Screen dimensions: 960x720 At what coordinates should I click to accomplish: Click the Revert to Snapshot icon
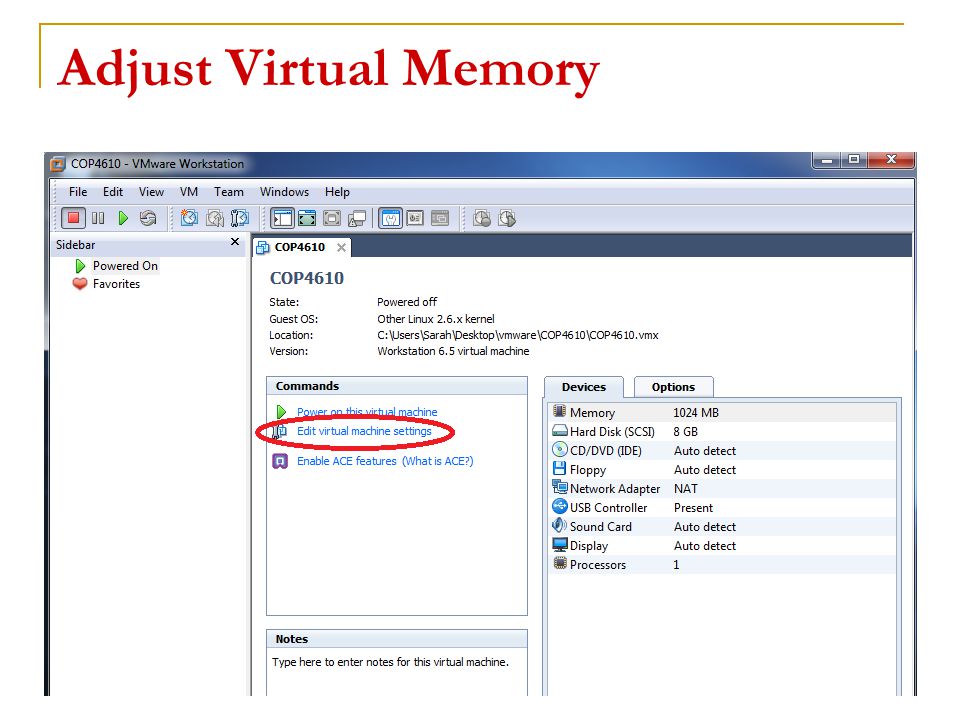point(215,218)
